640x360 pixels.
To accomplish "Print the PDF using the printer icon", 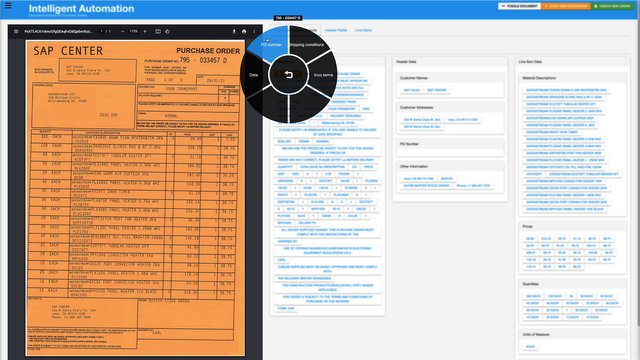I will [x=244, y=31].
